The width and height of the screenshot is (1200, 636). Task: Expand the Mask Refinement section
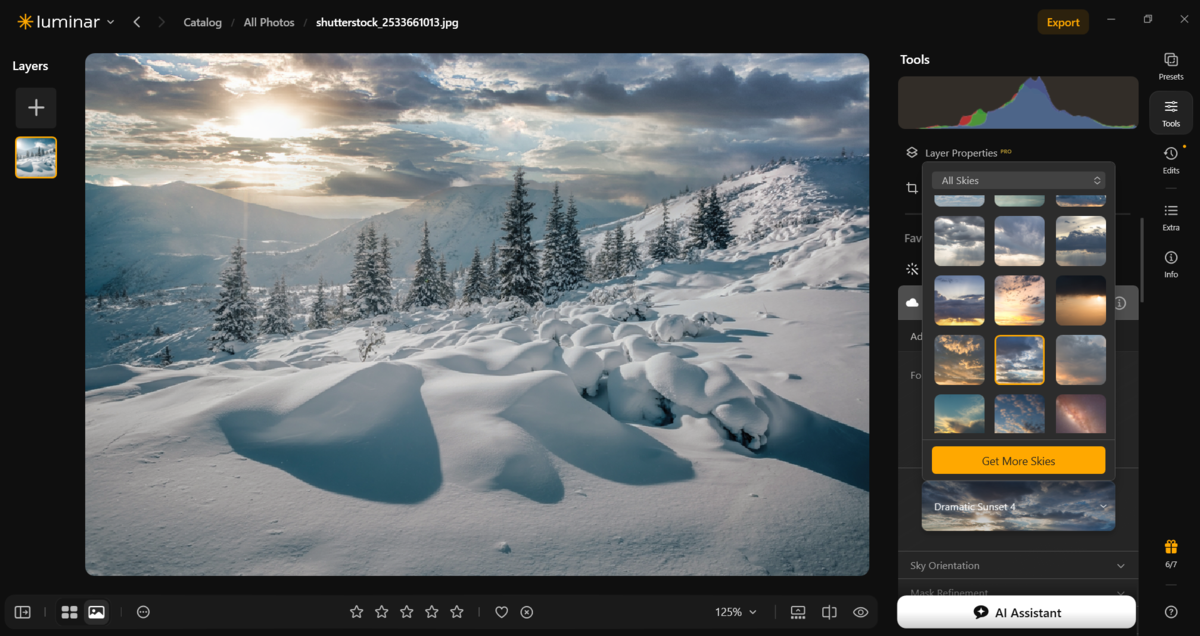click(1018, 591)
